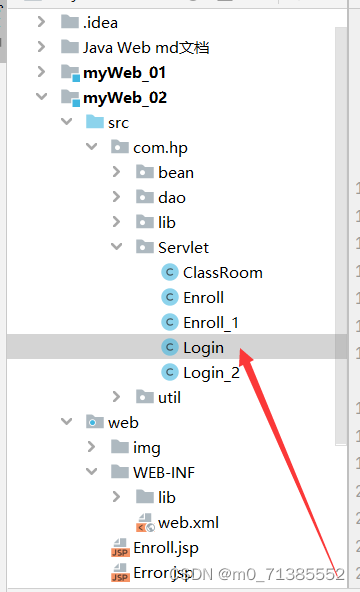Viewport: 360px width, 592px height.
Task: Click the Login class icon
Action: (170, 347)
